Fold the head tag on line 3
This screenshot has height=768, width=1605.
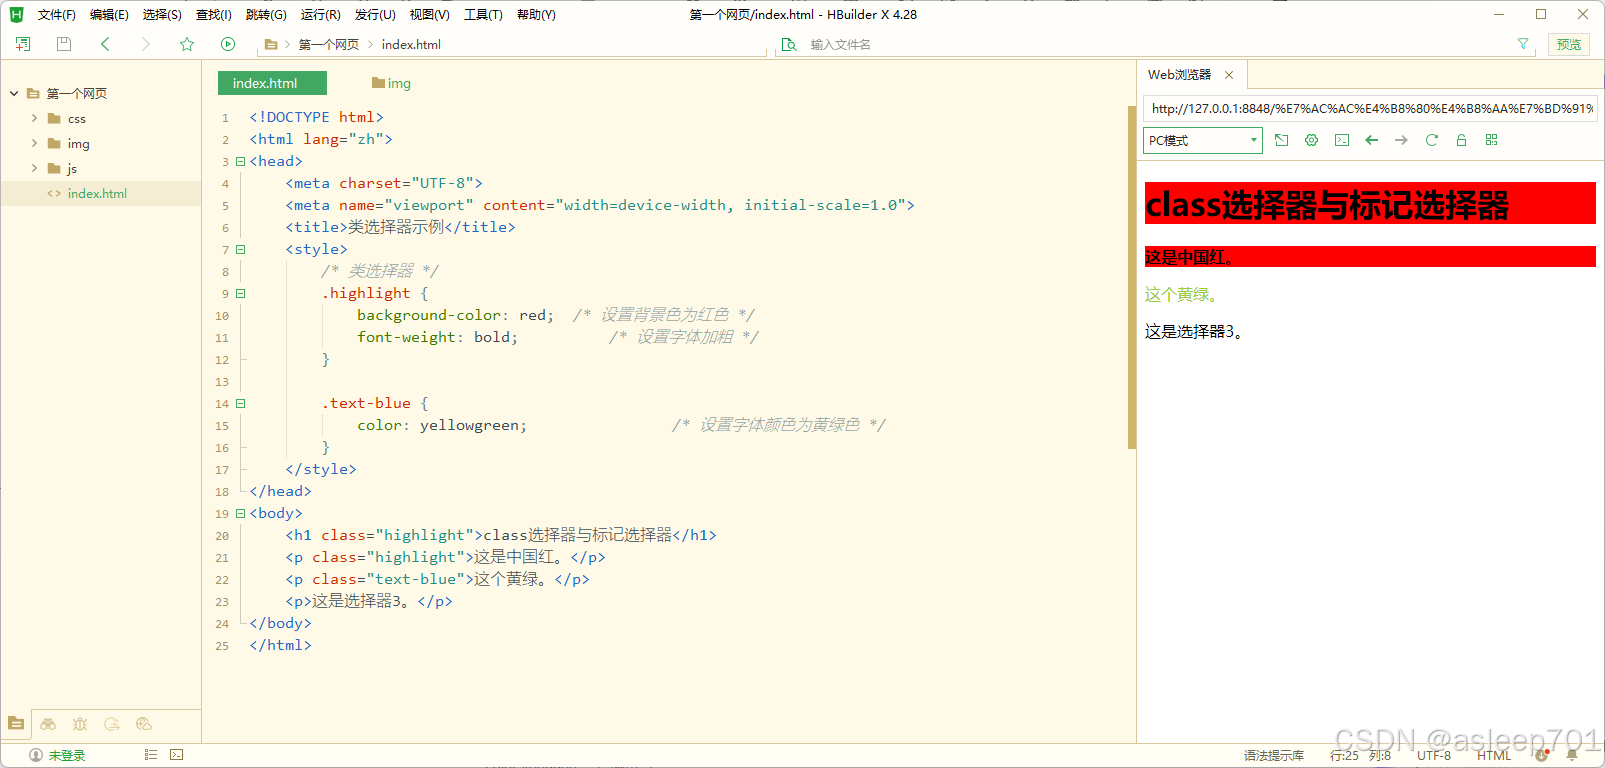[x=240, y=161]
